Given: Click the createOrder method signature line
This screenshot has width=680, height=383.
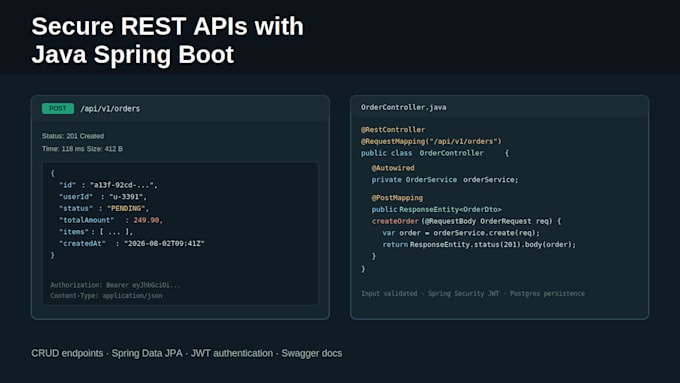Looking at the screenshot, I should (x=466, y=221).
